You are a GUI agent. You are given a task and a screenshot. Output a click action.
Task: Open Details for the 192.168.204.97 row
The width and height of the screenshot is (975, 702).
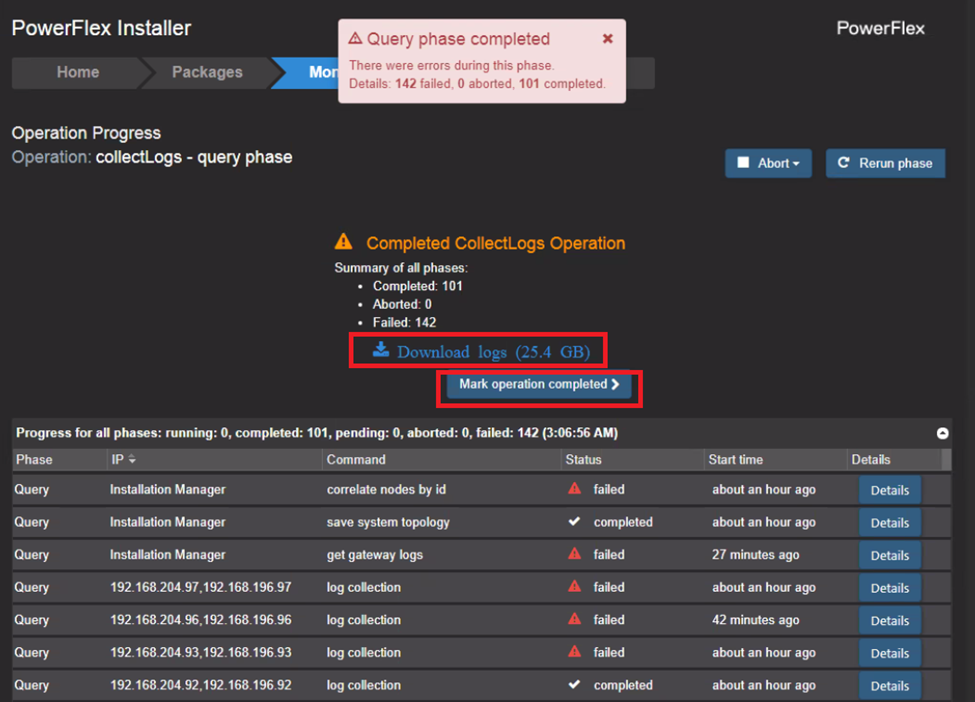tap(890, 588)
